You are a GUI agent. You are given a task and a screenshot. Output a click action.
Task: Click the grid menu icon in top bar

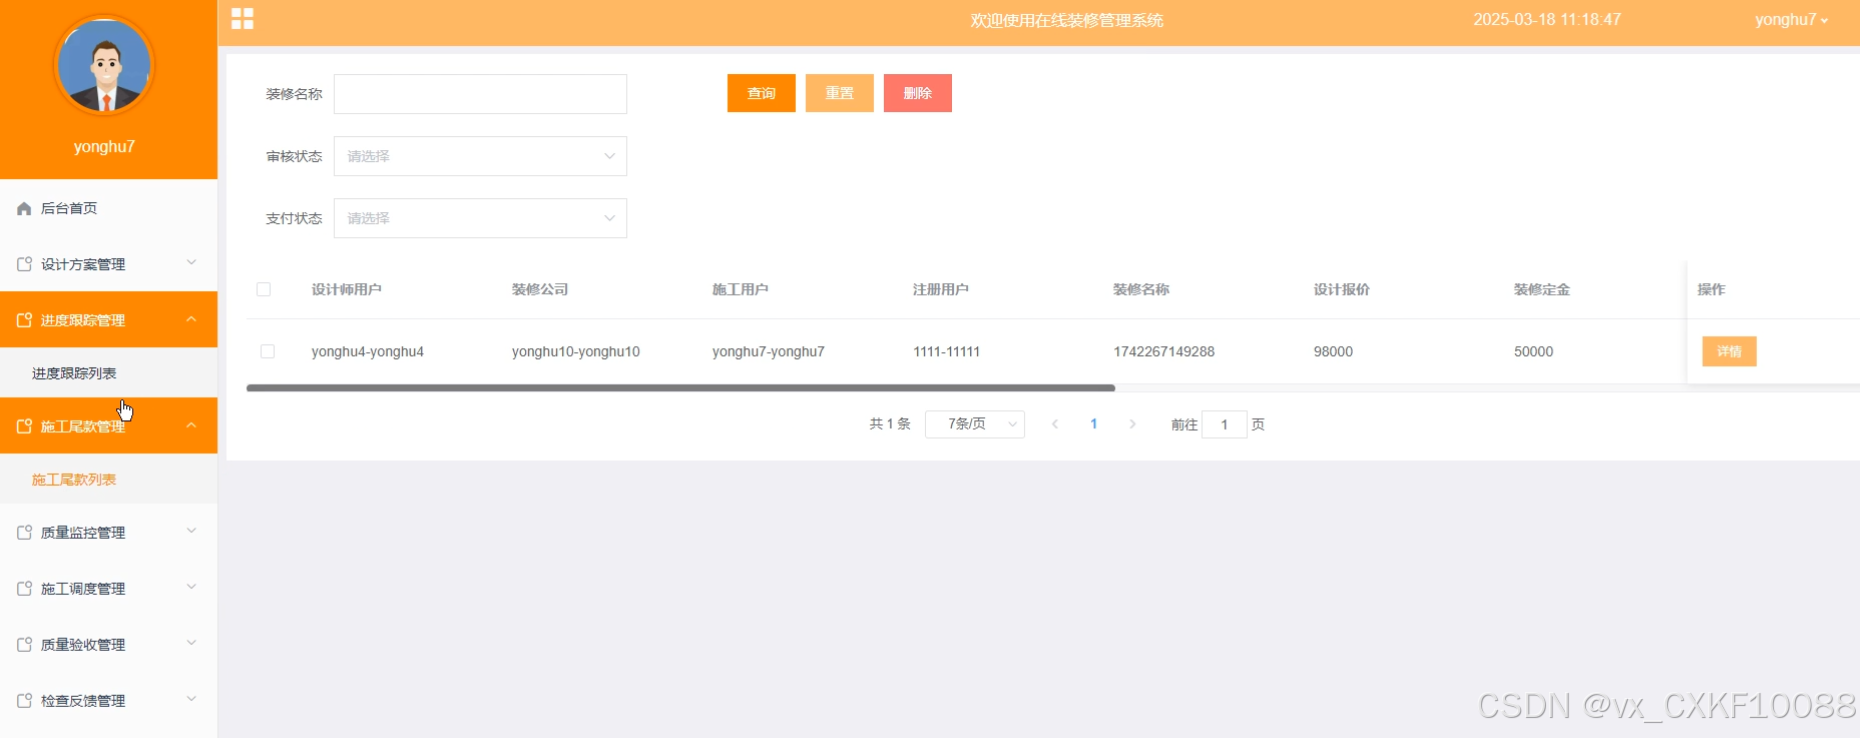[x=242, y=19]
